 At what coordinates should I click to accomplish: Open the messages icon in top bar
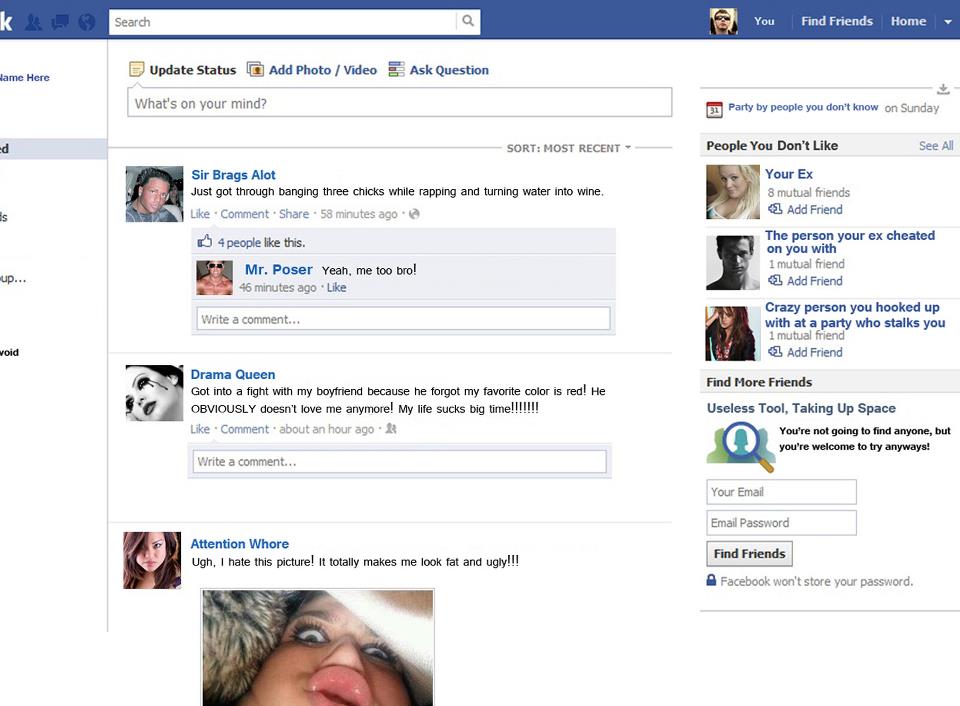(x=60, y=22)
